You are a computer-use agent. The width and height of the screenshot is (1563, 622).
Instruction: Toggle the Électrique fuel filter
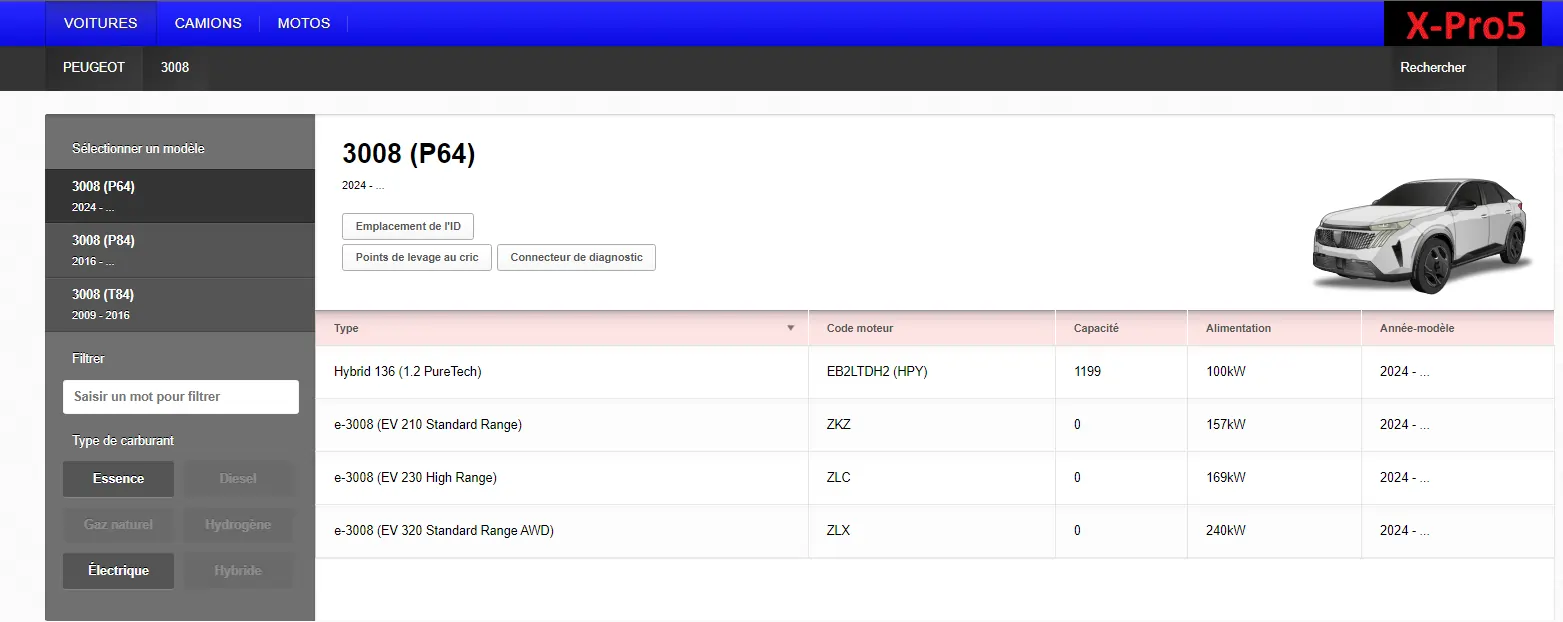[118, 571]
